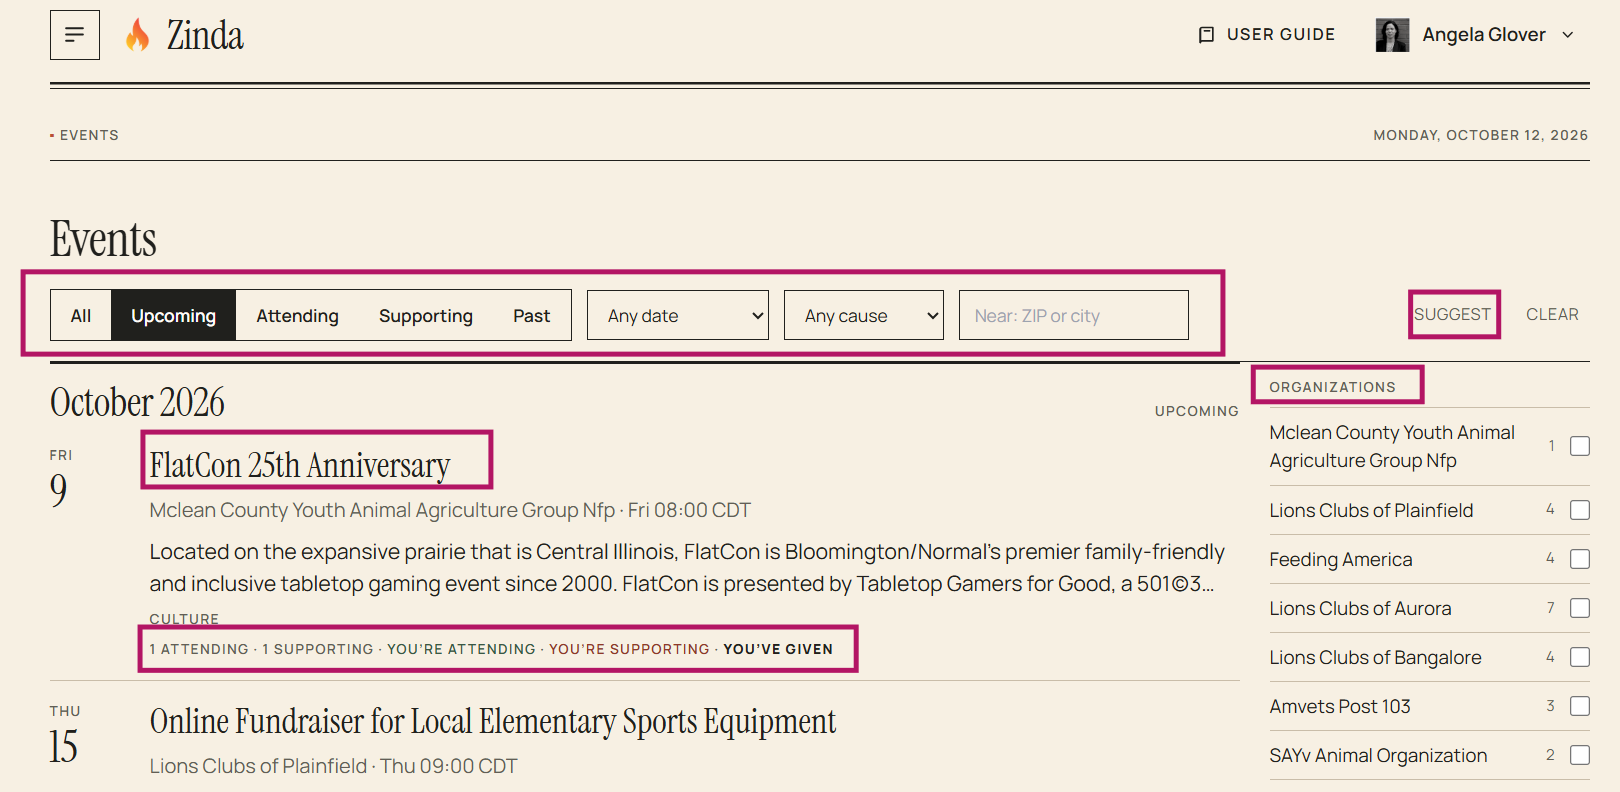The width and height of the screenshot is (1620, 792).
Task: Open the Any date dropdown
Action: pyautogui.click(x=678, y=315)
